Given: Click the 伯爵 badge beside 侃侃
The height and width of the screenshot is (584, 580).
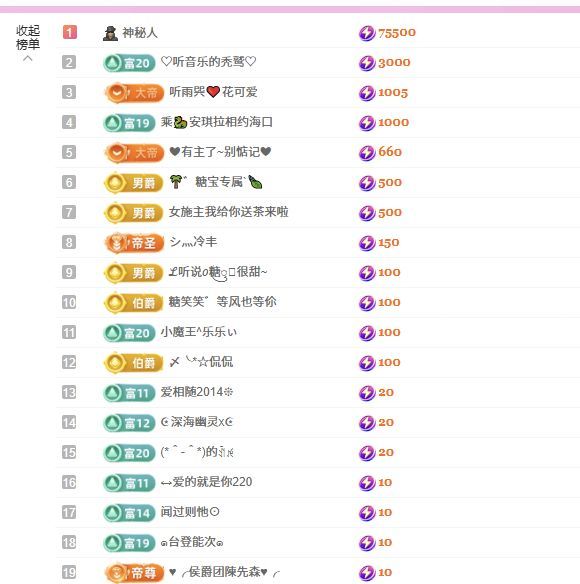Looking at the screenshot, I should [133, 363].
